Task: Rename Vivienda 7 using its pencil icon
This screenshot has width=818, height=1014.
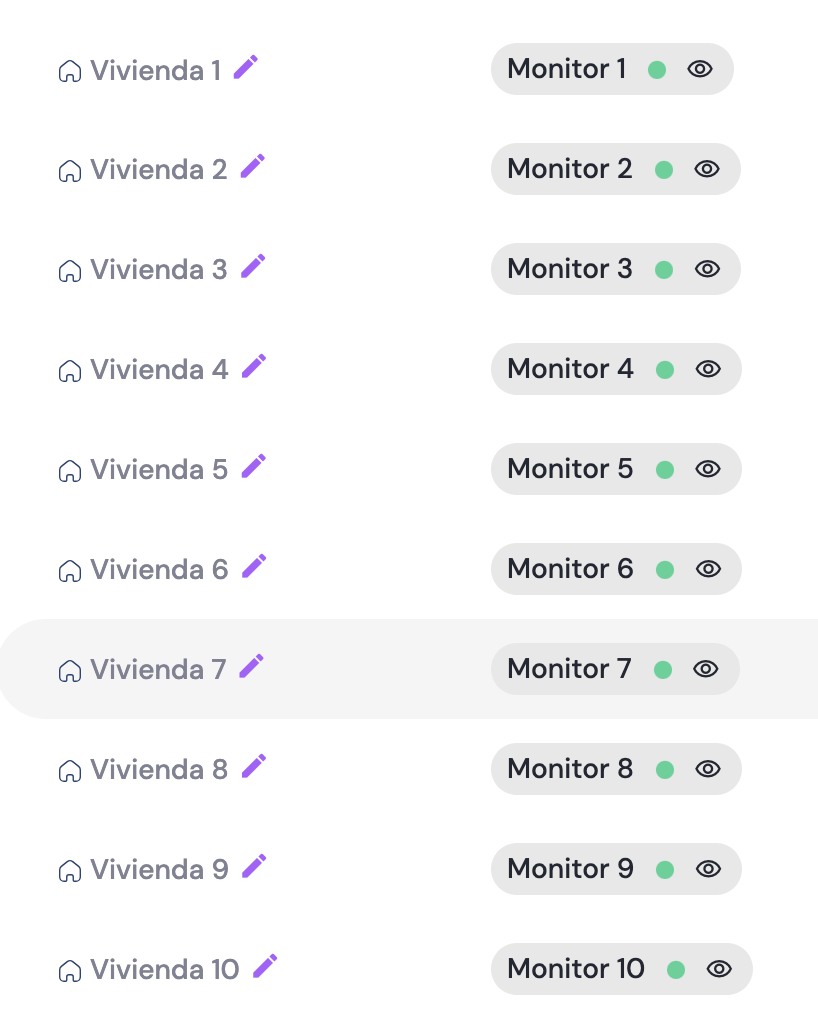Action: point(252,667)
